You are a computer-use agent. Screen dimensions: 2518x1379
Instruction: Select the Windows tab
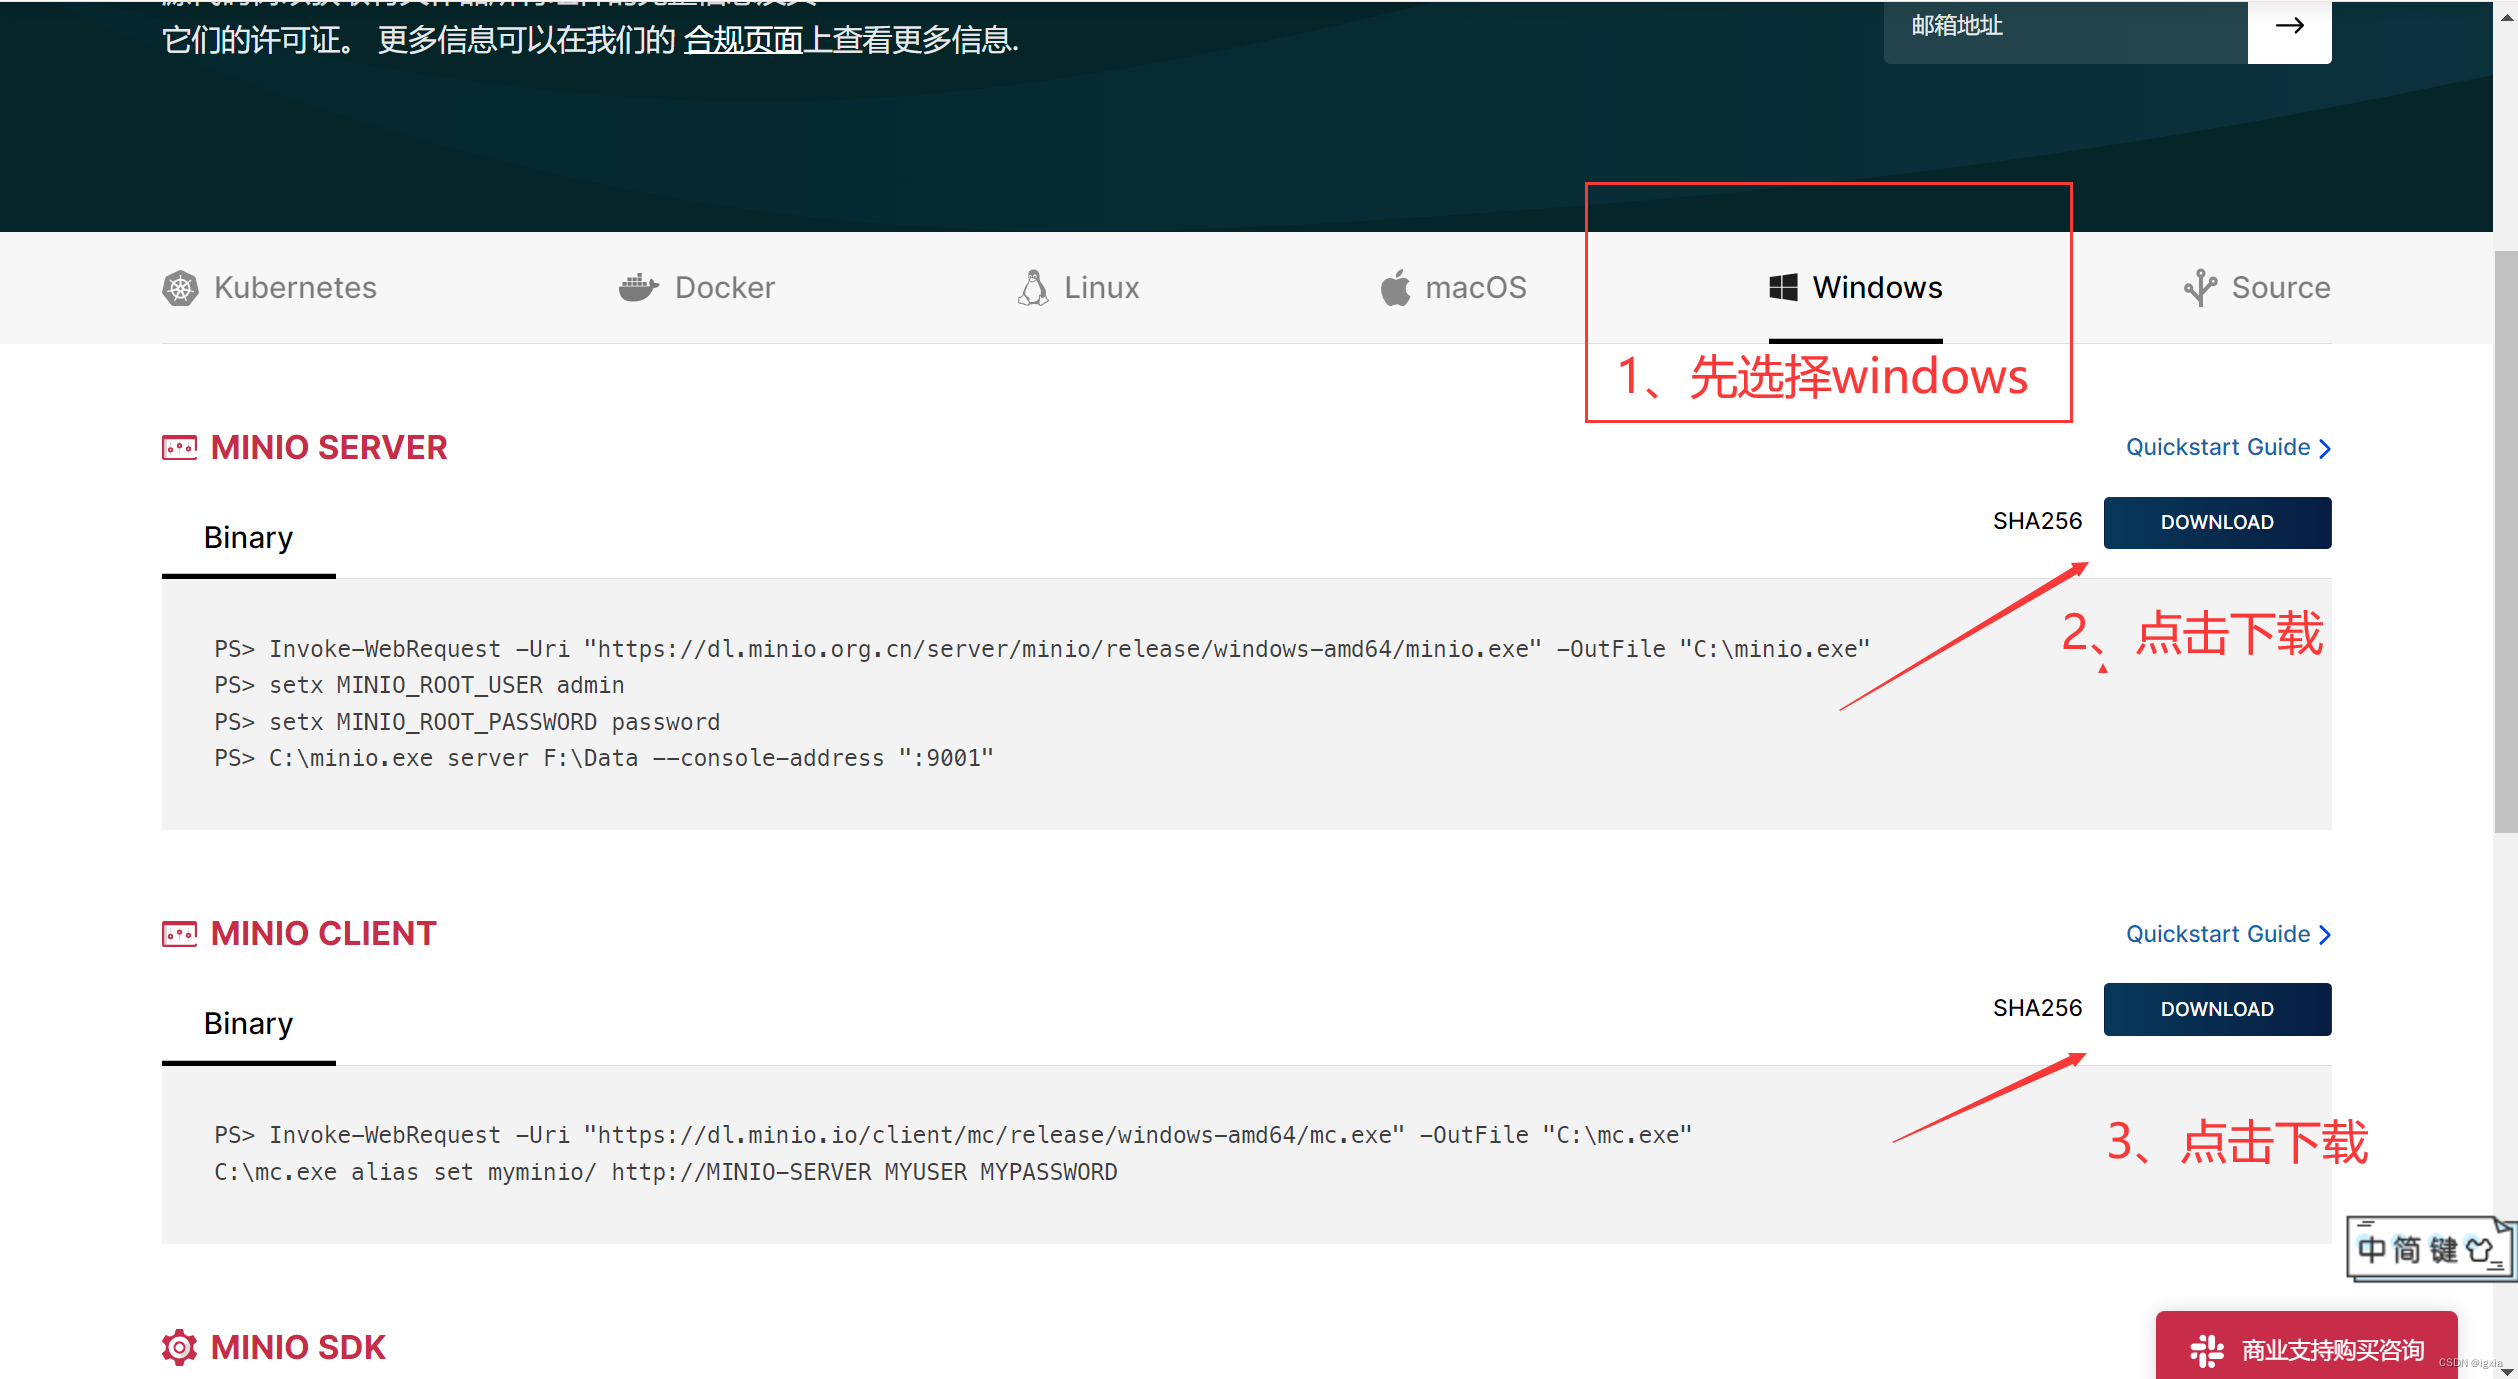tap(1854, 287)
